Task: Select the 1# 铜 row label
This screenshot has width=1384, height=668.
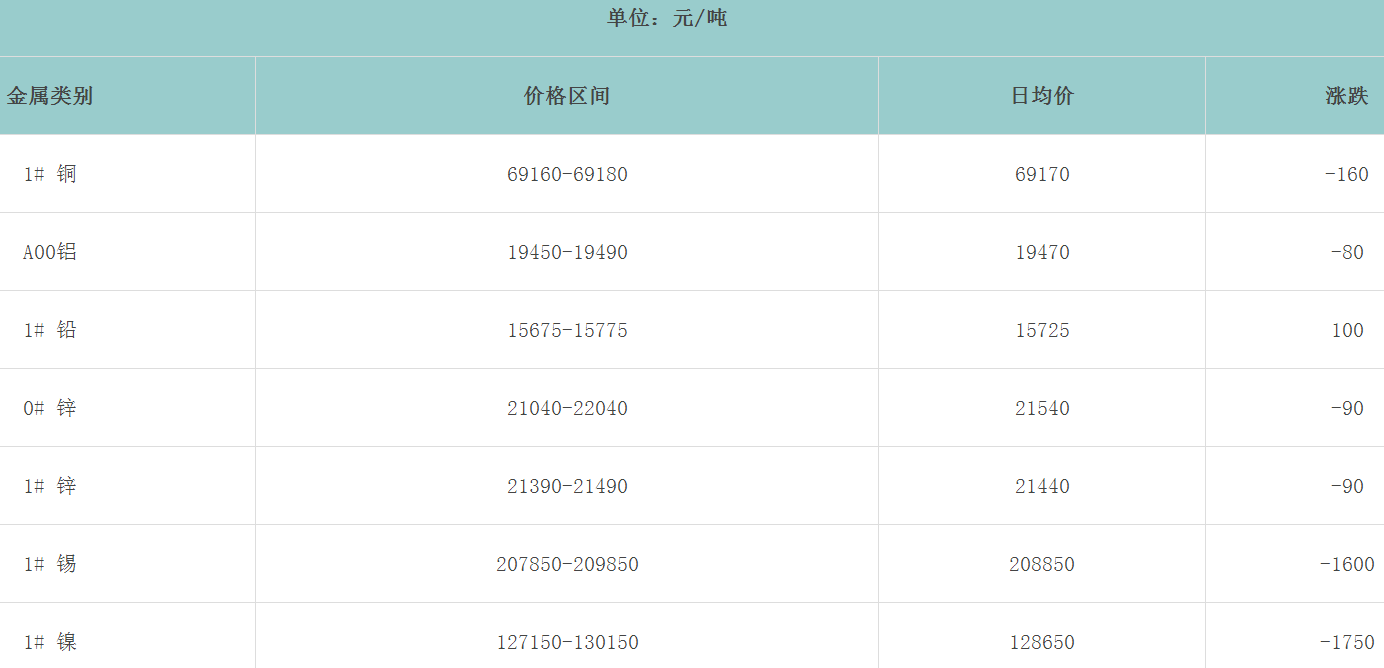Action: tap(50, 174)
